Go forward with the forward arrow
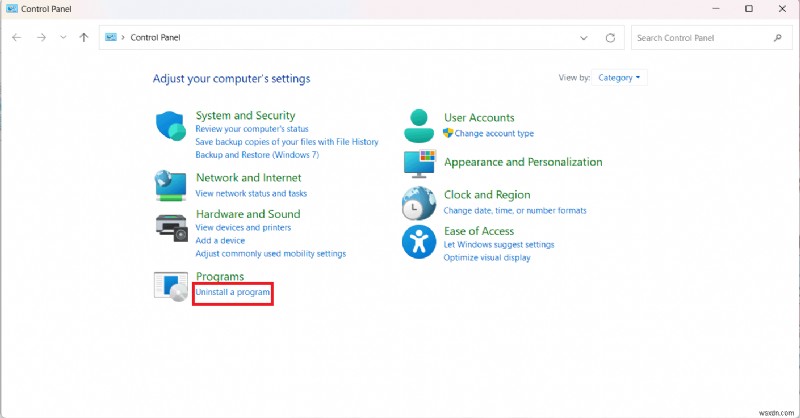 coord(41,37)
